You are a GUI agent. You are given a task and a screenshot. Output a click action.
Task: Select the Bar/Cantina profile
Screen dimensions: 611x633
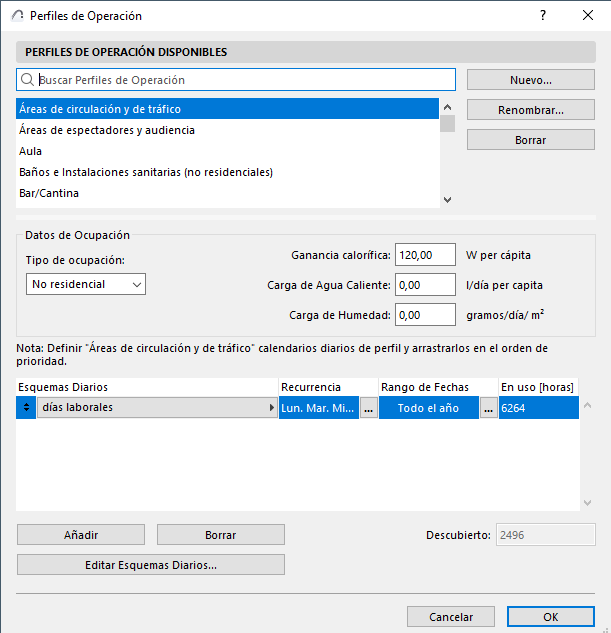pyautogui.click(x=227, y=193)
